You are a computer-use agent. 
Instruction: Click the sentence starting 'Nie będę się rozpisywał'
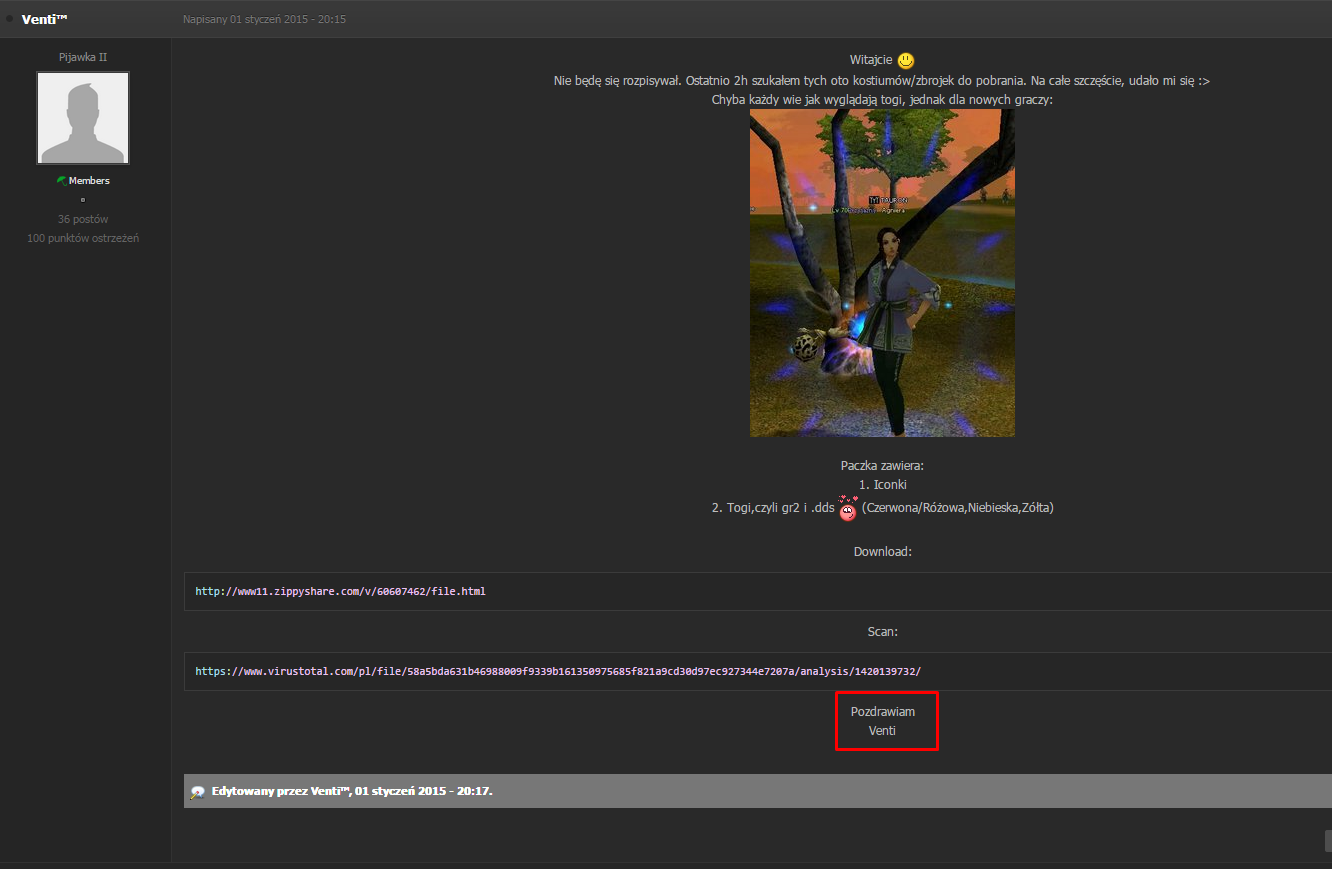point(883,81)
